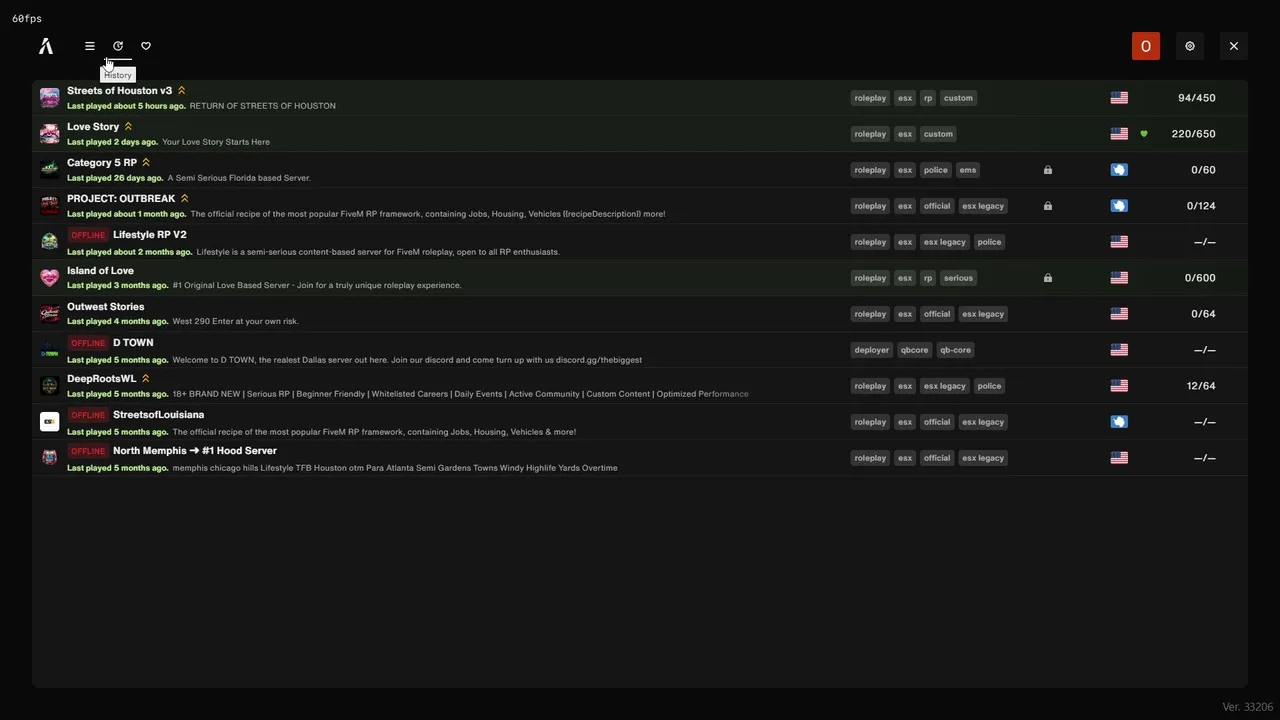Click the FiveM logo icon
Image resolution: width=1280 pixels, height=720 pixels.
click(46, 46)
